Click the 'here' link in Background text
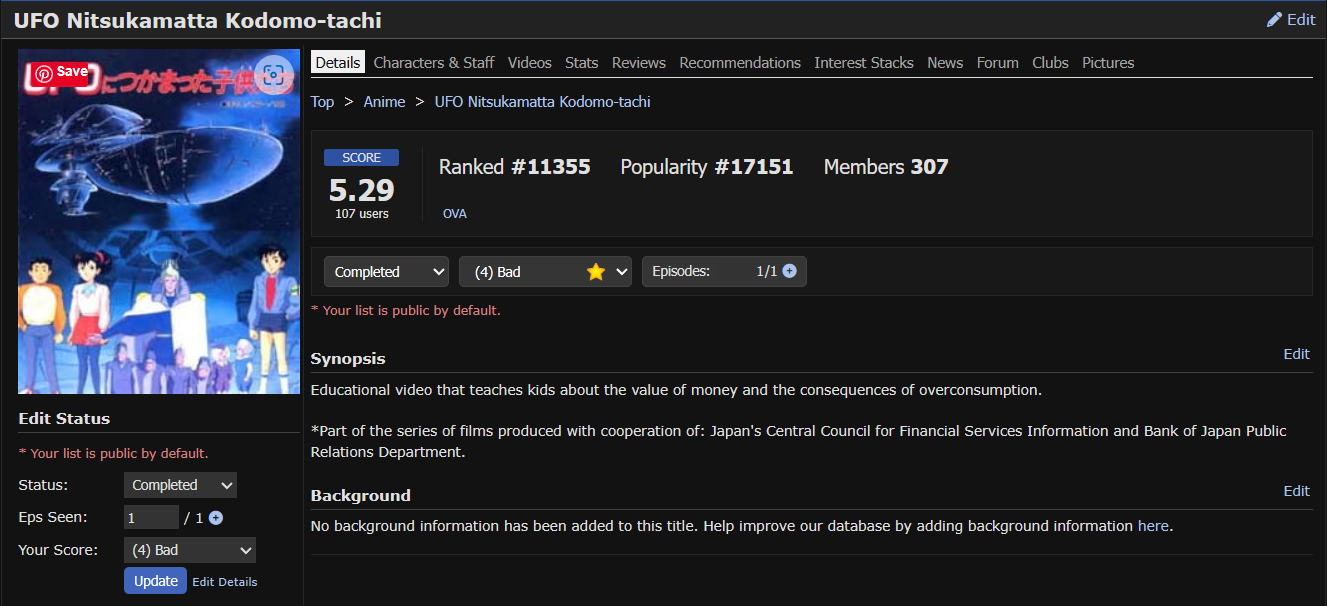The width and height of the screenshot is (1327, 606). 1153,526
